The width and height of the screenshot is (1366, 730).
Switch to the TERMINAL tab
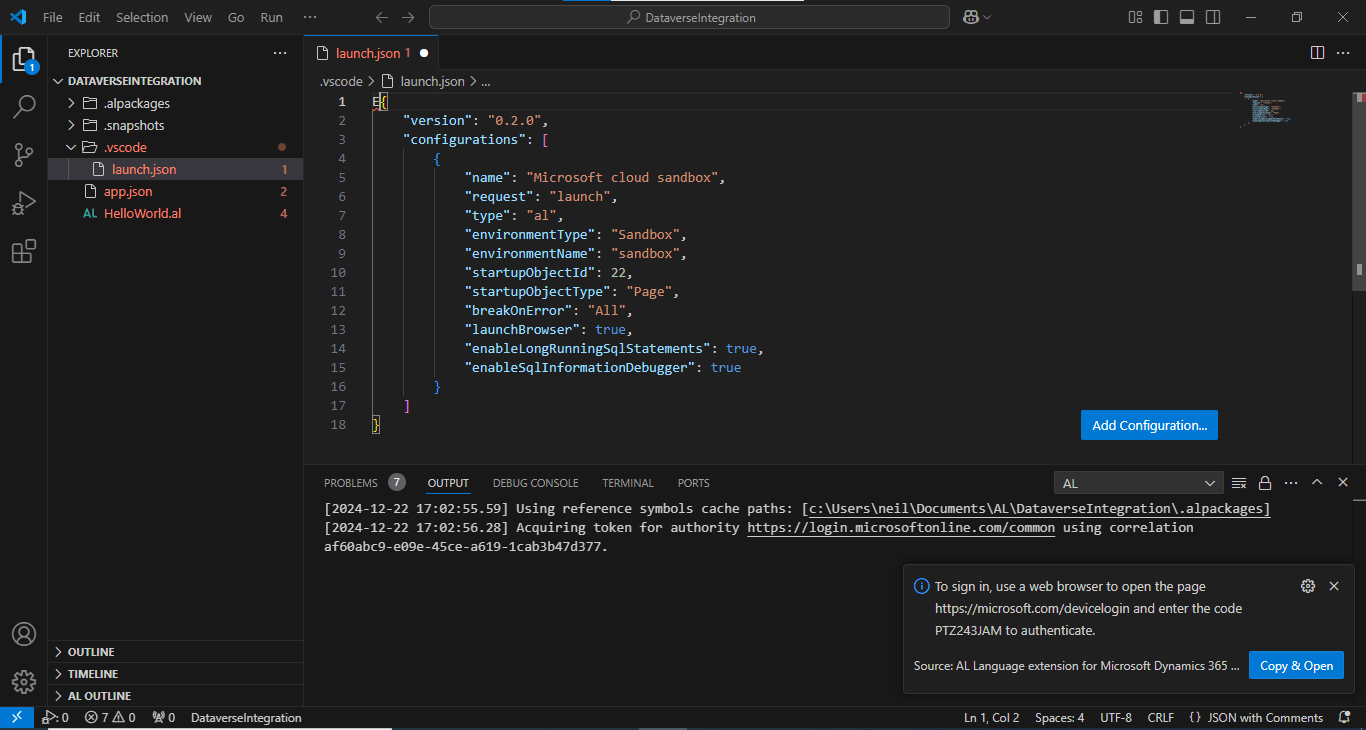627,483
